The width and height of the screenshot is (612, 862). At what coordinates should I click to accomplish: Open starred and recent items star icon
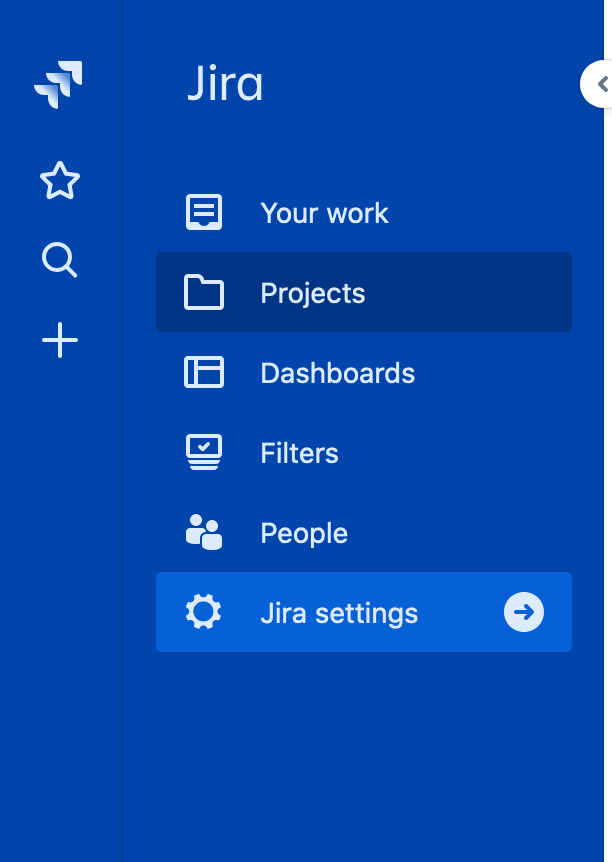[60, 180]
